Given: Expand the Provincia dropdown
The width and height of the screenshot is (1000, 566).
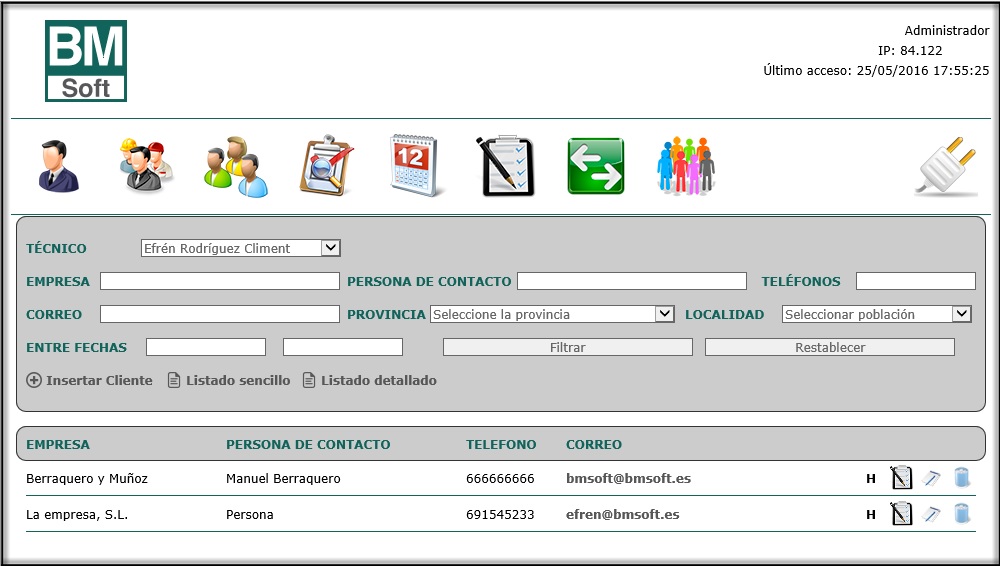Looking at the screenshot, I should click(553, 314).
